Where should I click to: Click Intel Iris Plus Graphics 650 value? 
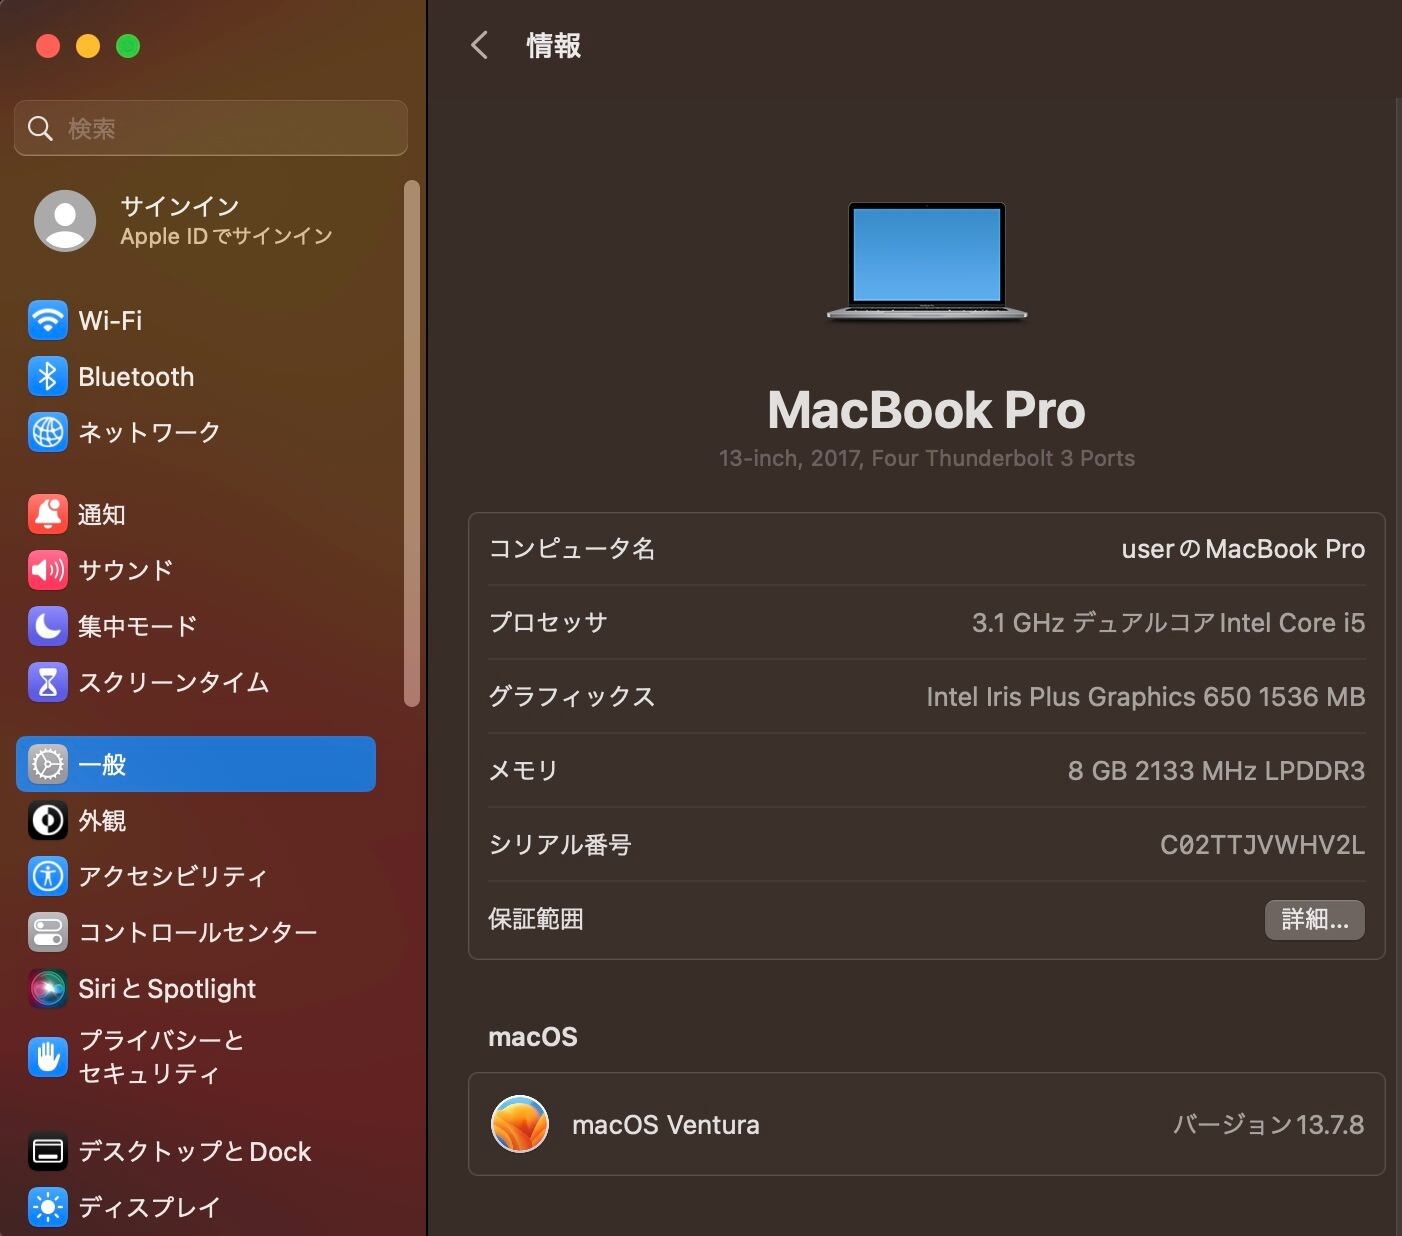(1145, 697)
